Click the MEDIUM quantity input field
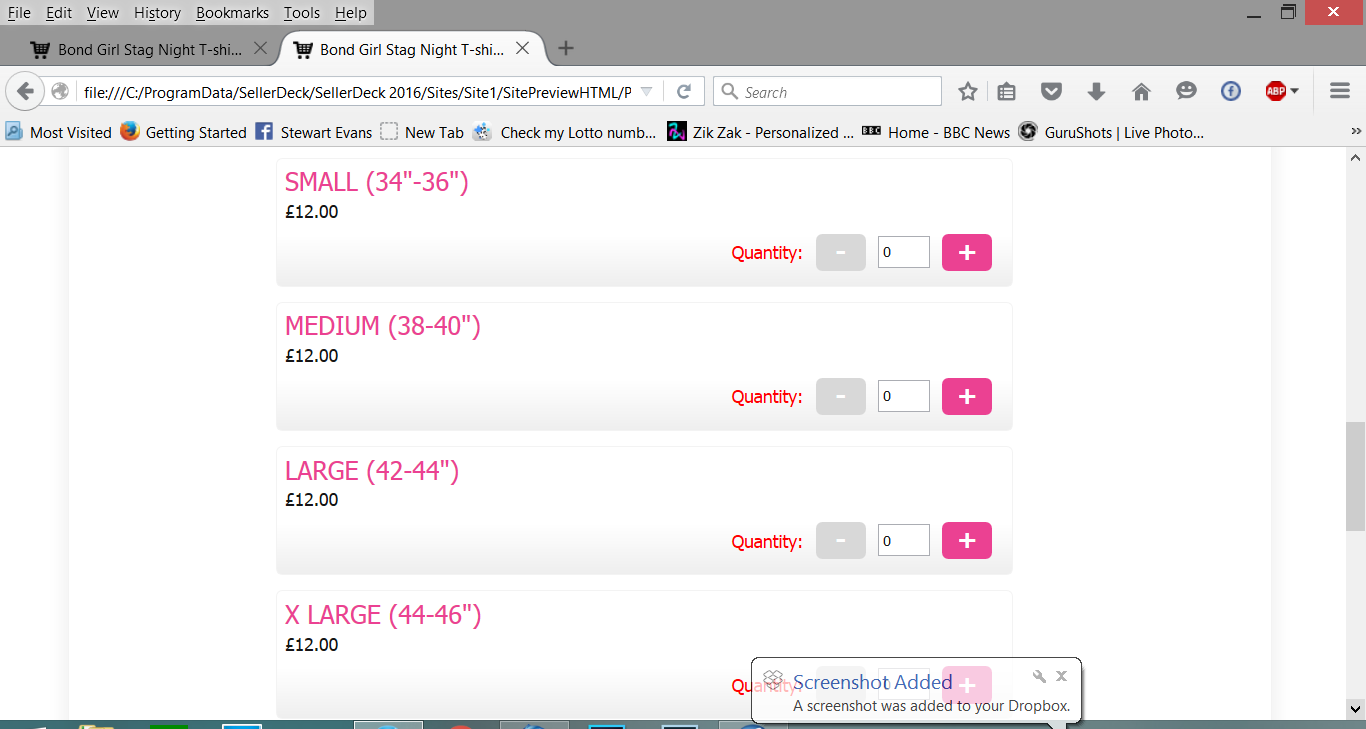This screenshot has height=729, width=1366. pos(904,397)
